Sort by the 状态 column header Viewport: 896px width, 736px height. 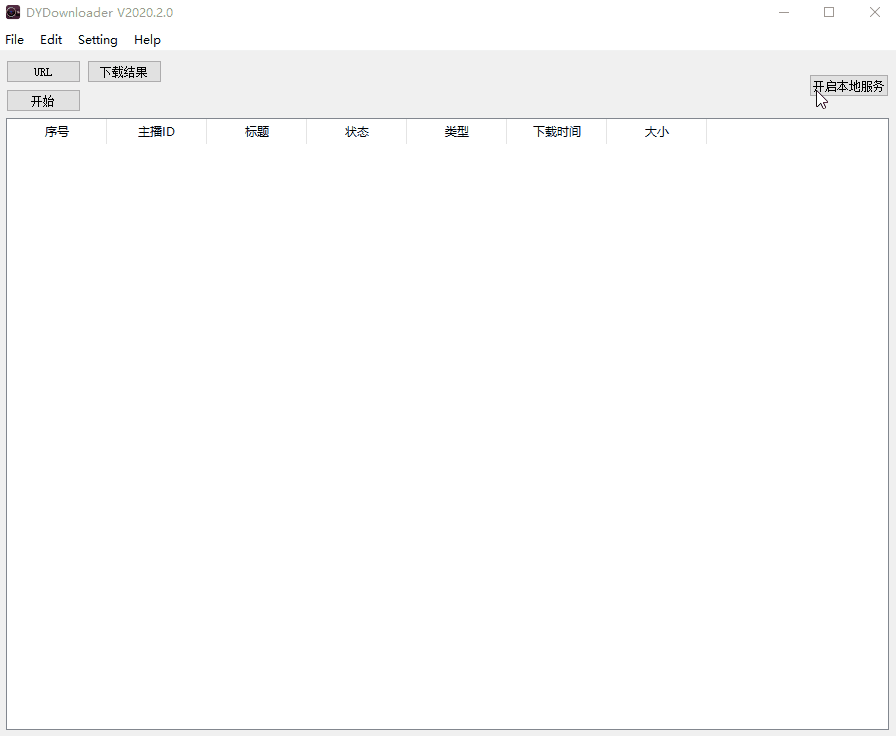pyautogui.click(x=357, y=132)
